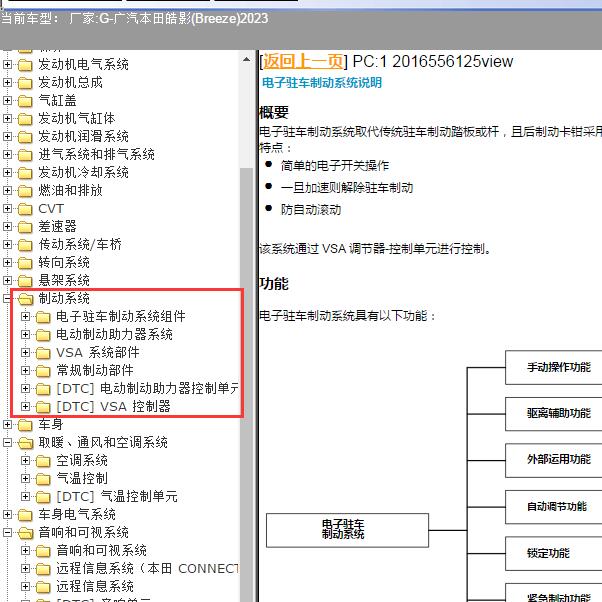Expand 电子驻车制动系统组件 subfolder
The image size is (602, 602).
[25, 316]
